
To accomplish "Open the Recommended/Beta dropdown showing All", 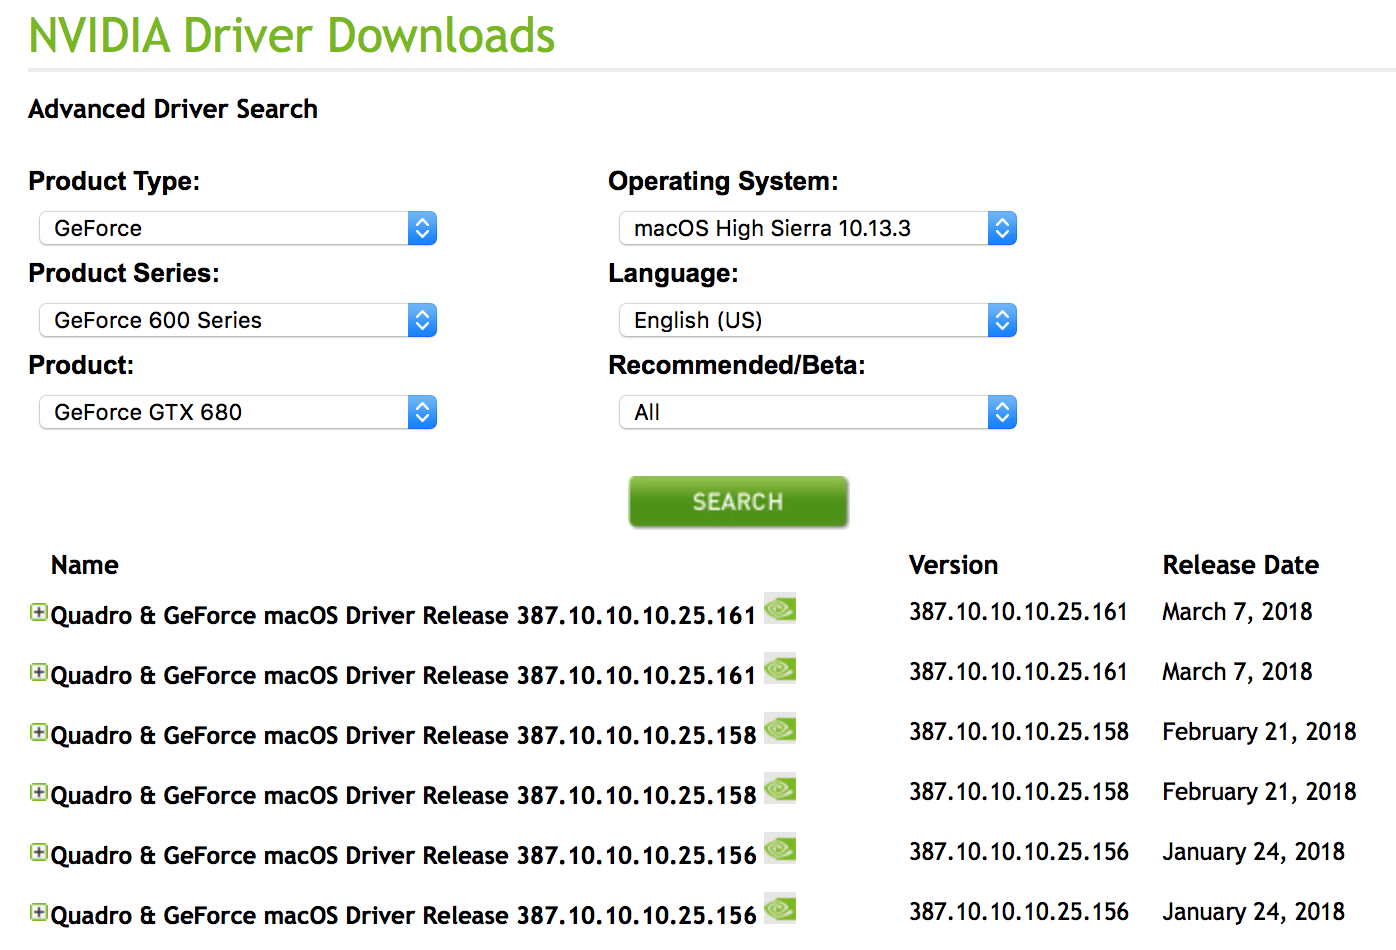I will coord(818,412).
